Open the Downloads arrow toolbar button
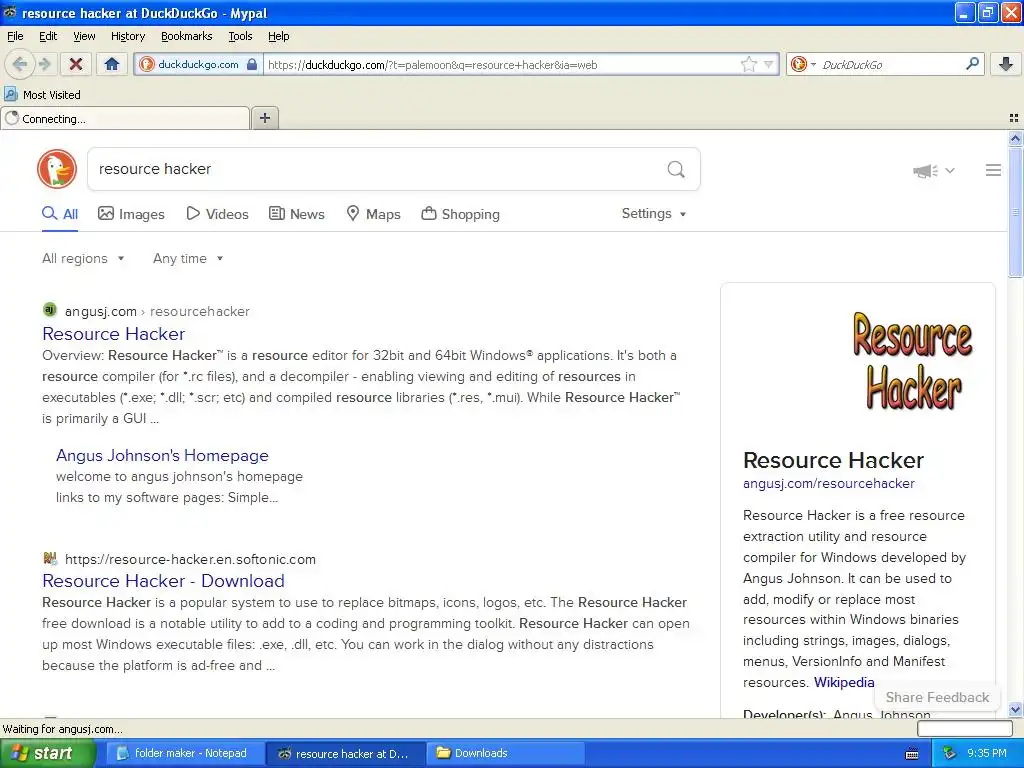 1006,64
